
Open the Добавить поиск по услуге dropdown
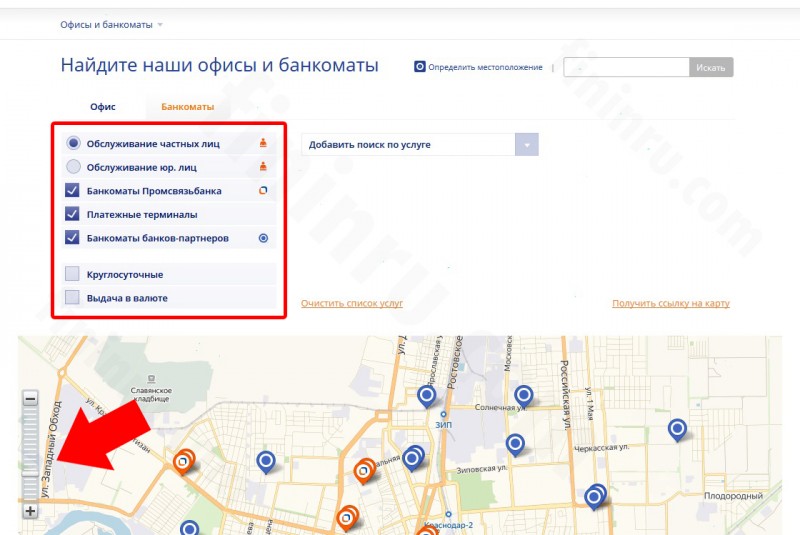[x=420, y=145]
